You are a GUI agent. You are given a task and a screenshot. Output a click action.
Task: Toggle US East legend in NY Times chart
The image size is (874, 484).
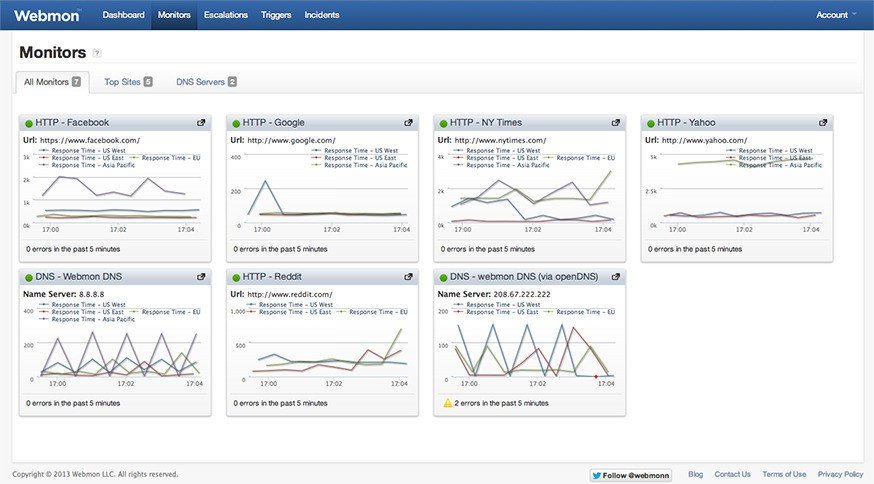point(497,158)
